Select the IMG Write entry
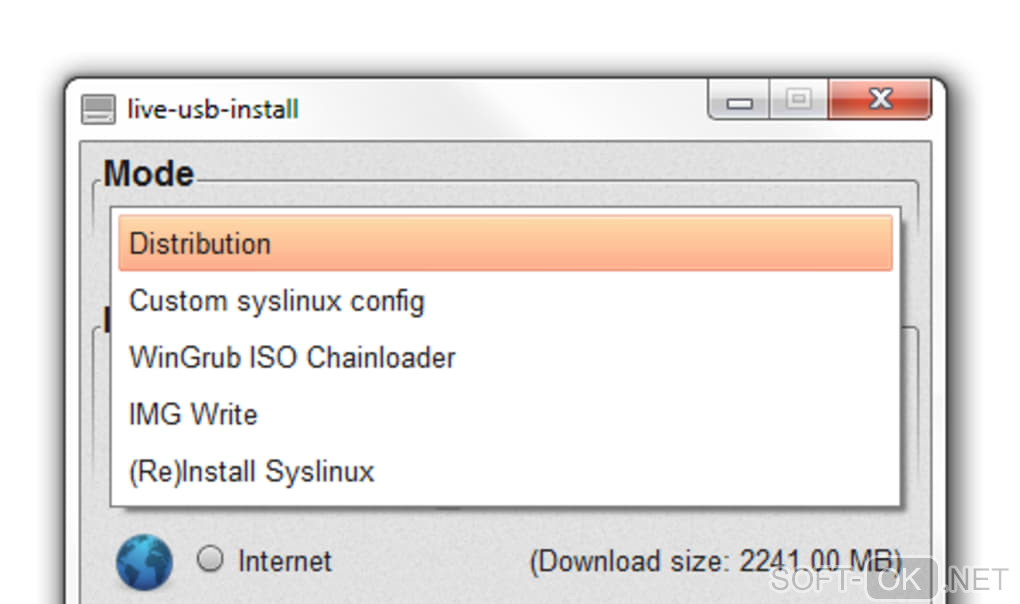This screenshot has width=1020, height=604. click(193, 414)
